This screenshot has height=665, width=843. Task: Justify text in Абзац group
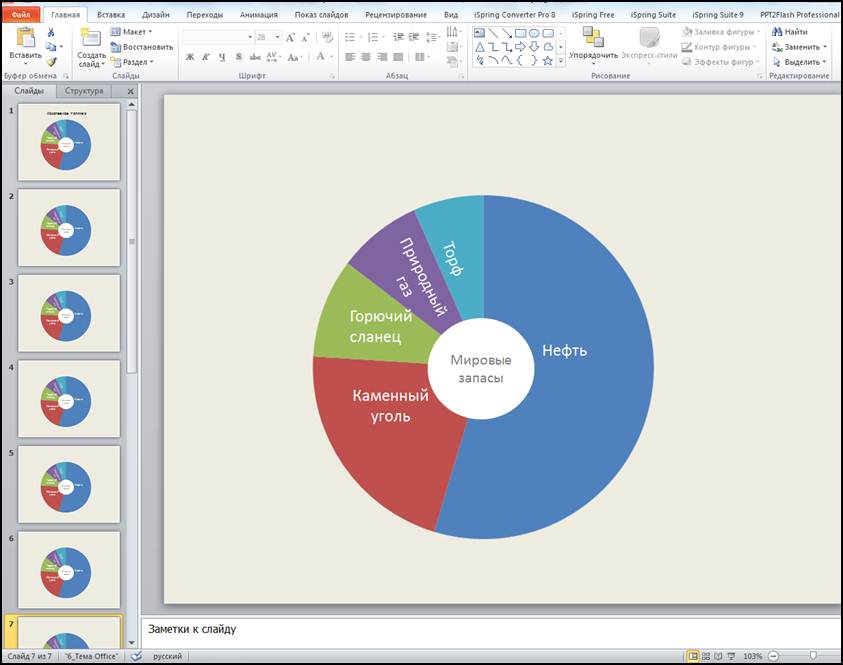click(x=398, y=56)
